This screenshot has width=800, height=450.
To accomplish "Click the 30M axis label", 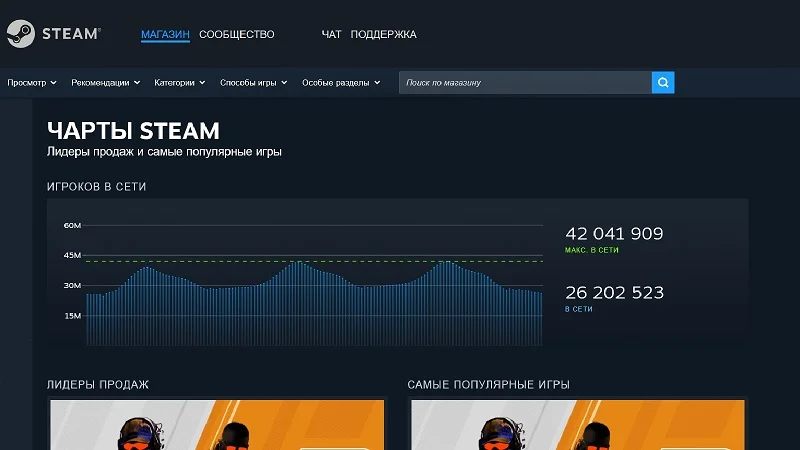I will coord(72,285).
